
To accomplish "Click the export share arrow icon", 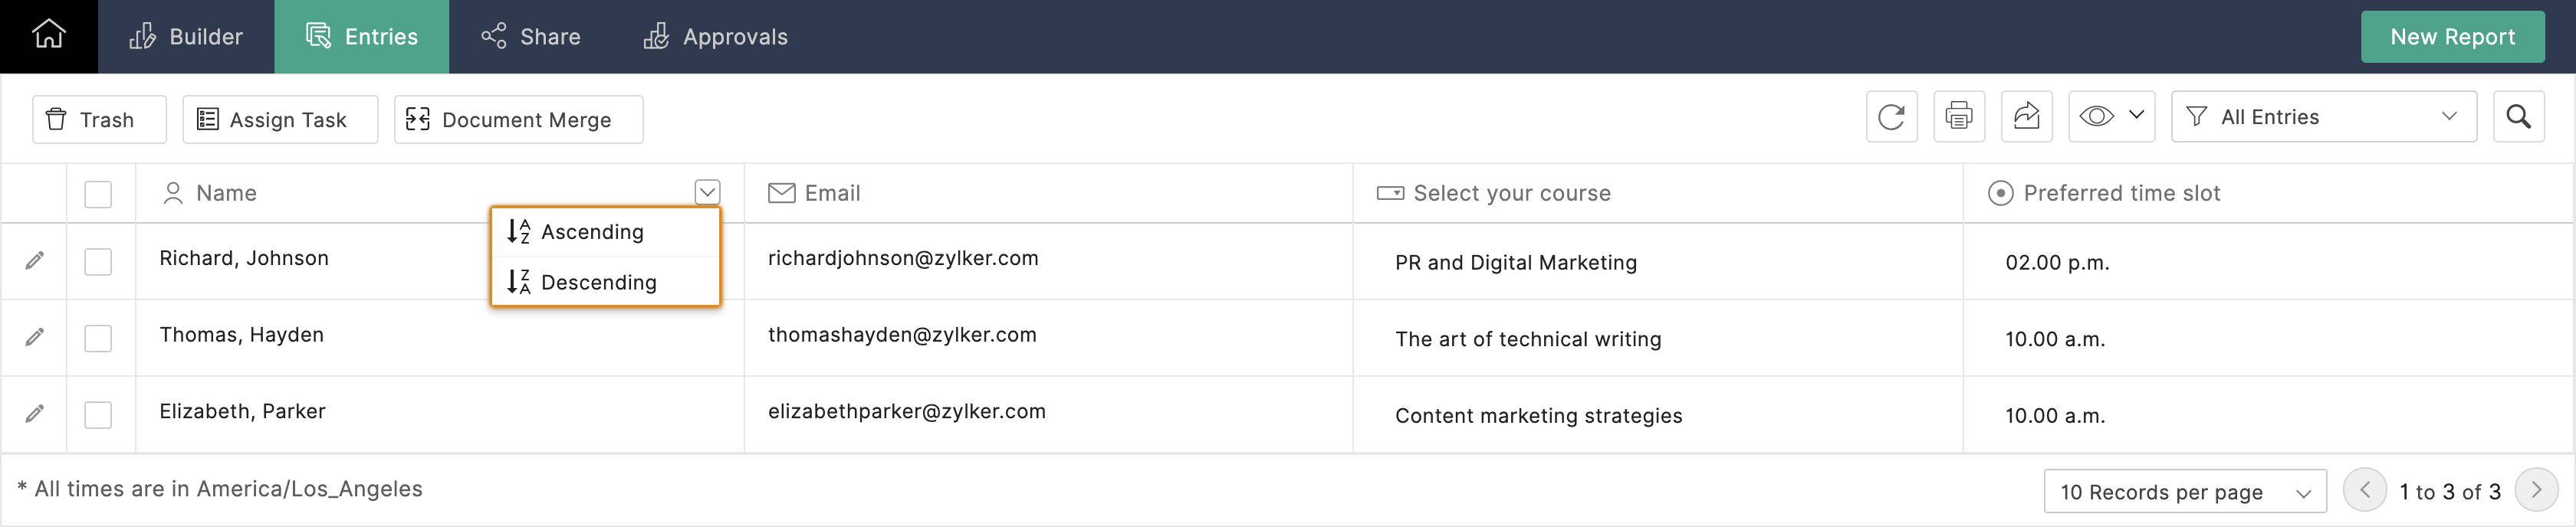I will (x=2026, y=117).
